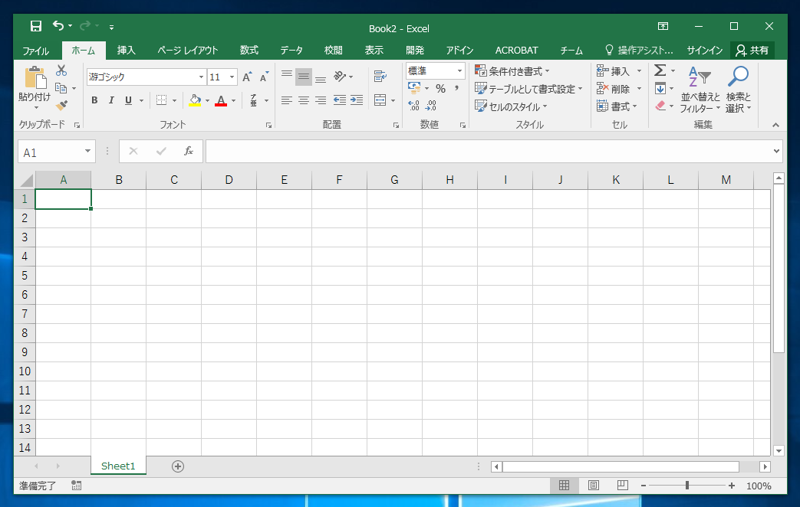Apply yellow fill color bucket
The width and height of the screenshot is (800, 507).
click(195, 100)
